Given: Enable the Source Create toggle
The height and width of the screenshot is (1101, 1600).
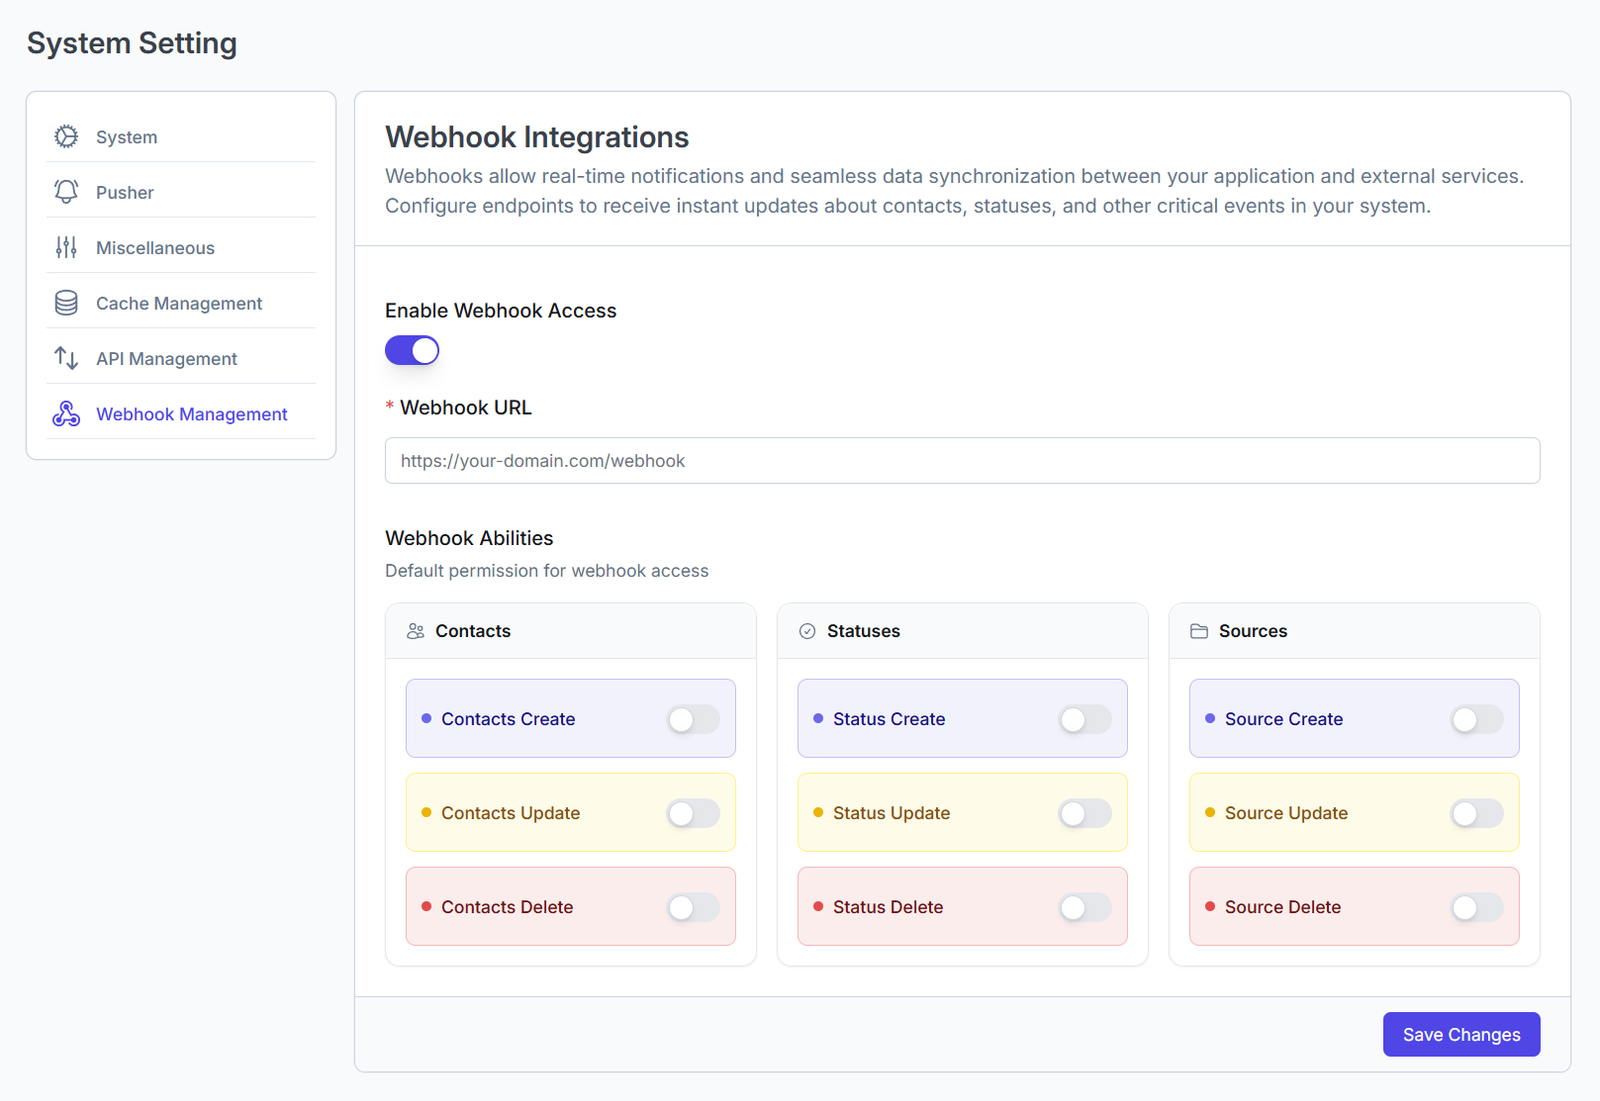Looking at the screenshot, I should point(1477,719).
